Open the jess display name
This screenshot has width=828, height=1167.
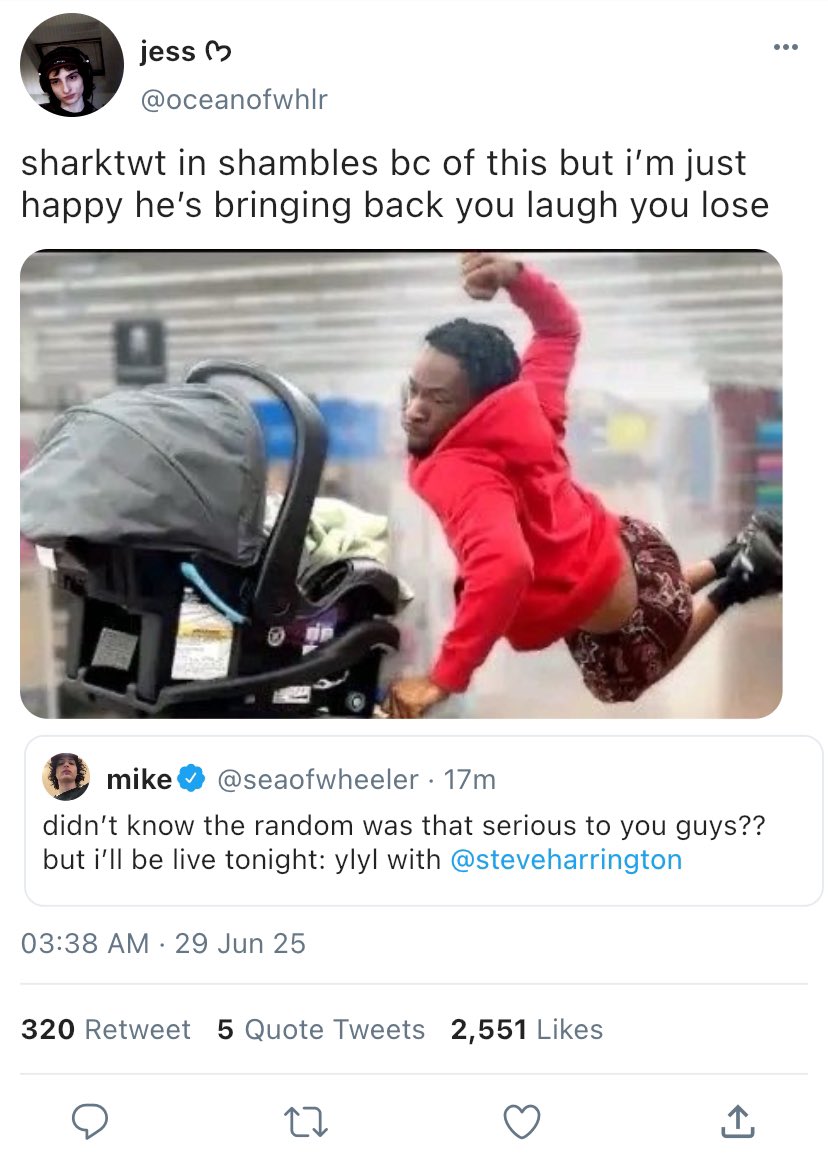click(x=168, y=51)
